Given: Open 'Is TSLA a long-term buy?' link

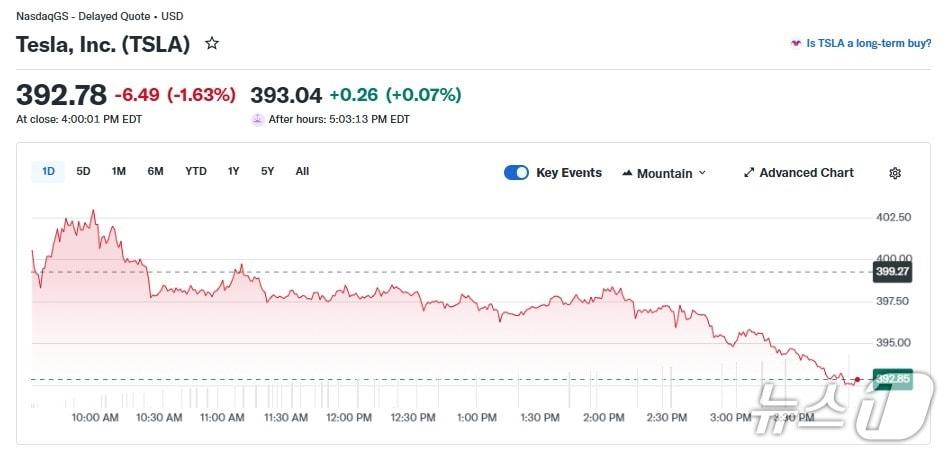Looking at the screenshot, I should [x=868, y=44].
